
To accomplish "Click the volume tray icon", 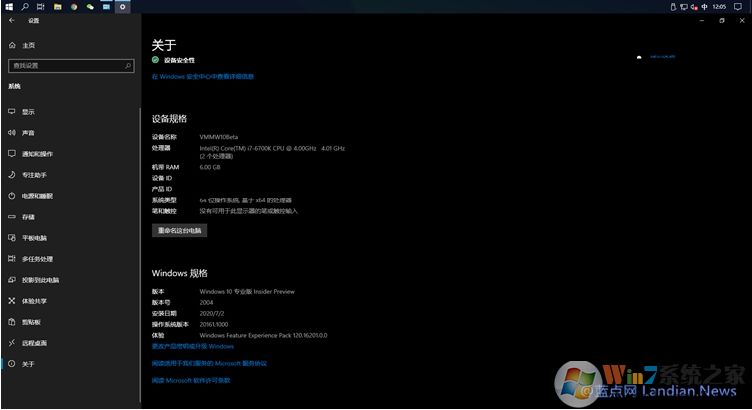I will pyautogui.click(x=694, y=7).
